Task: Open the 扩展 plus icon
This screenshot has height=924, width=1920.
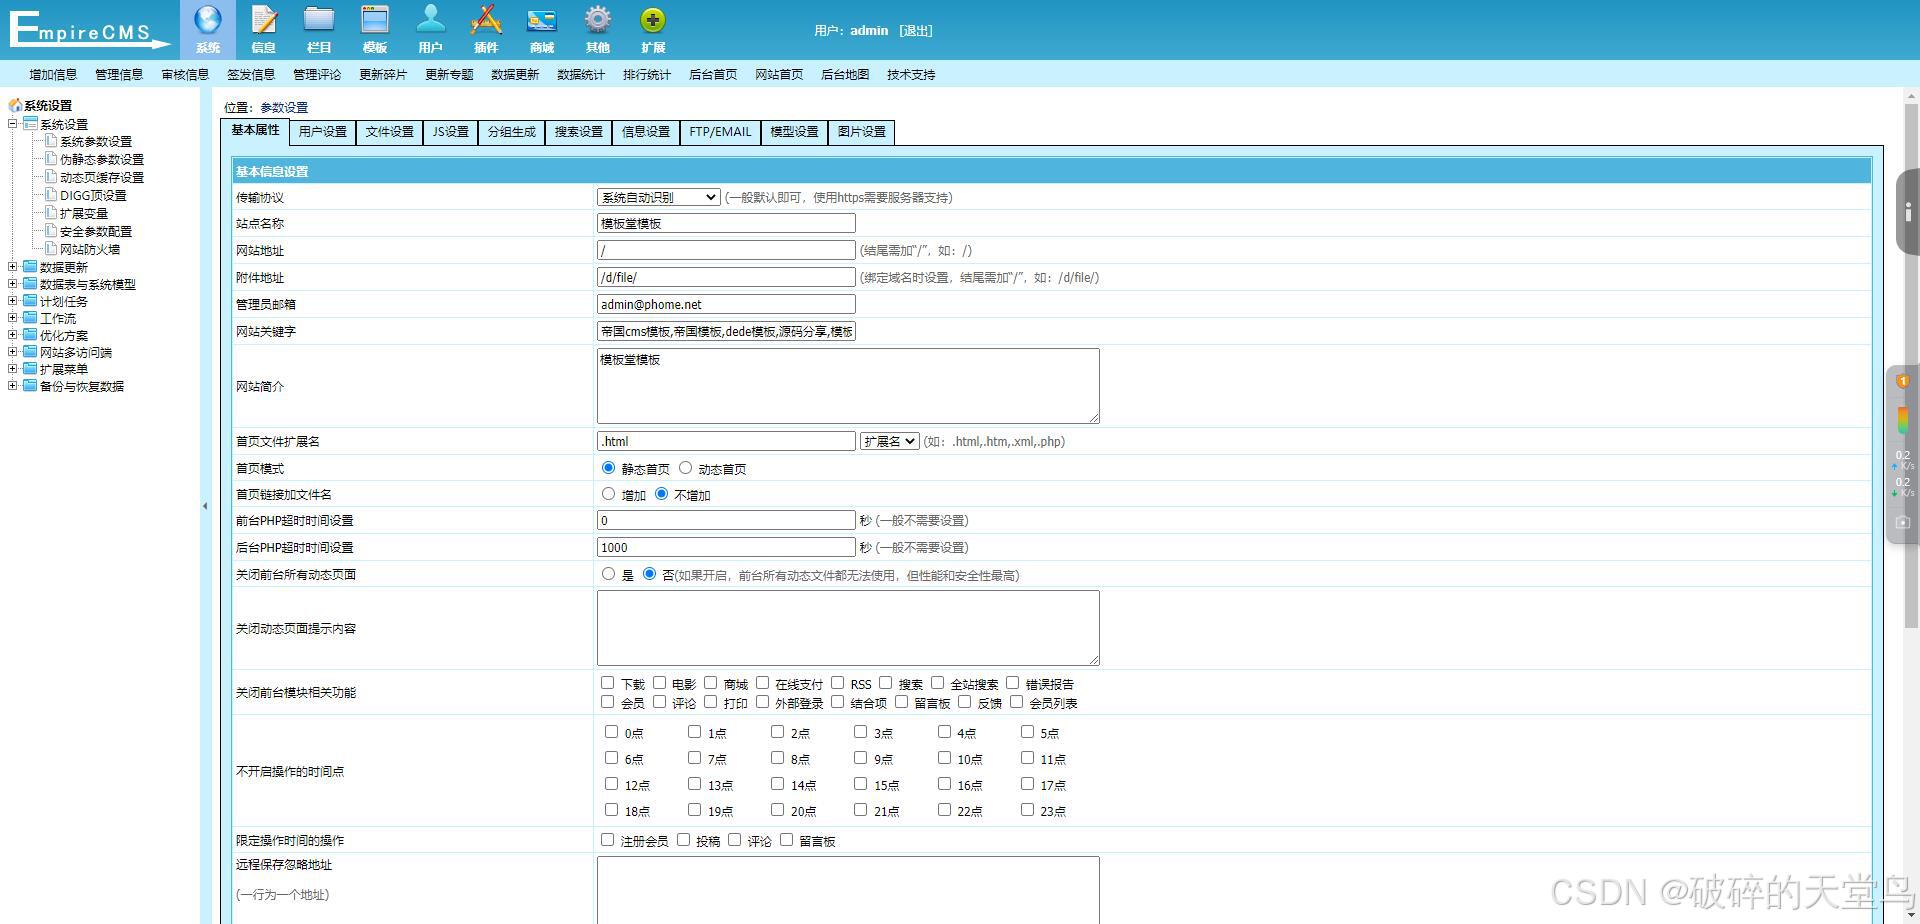Action: click(653, 29)
